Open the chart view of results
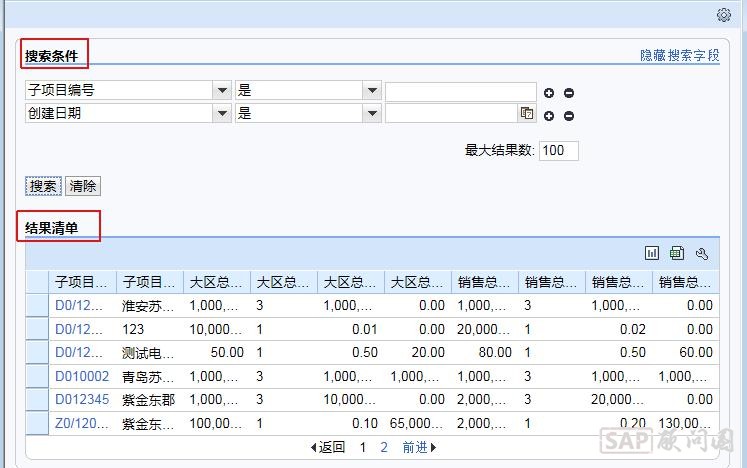This screenshot has height=468, width=747. (653, 253)
